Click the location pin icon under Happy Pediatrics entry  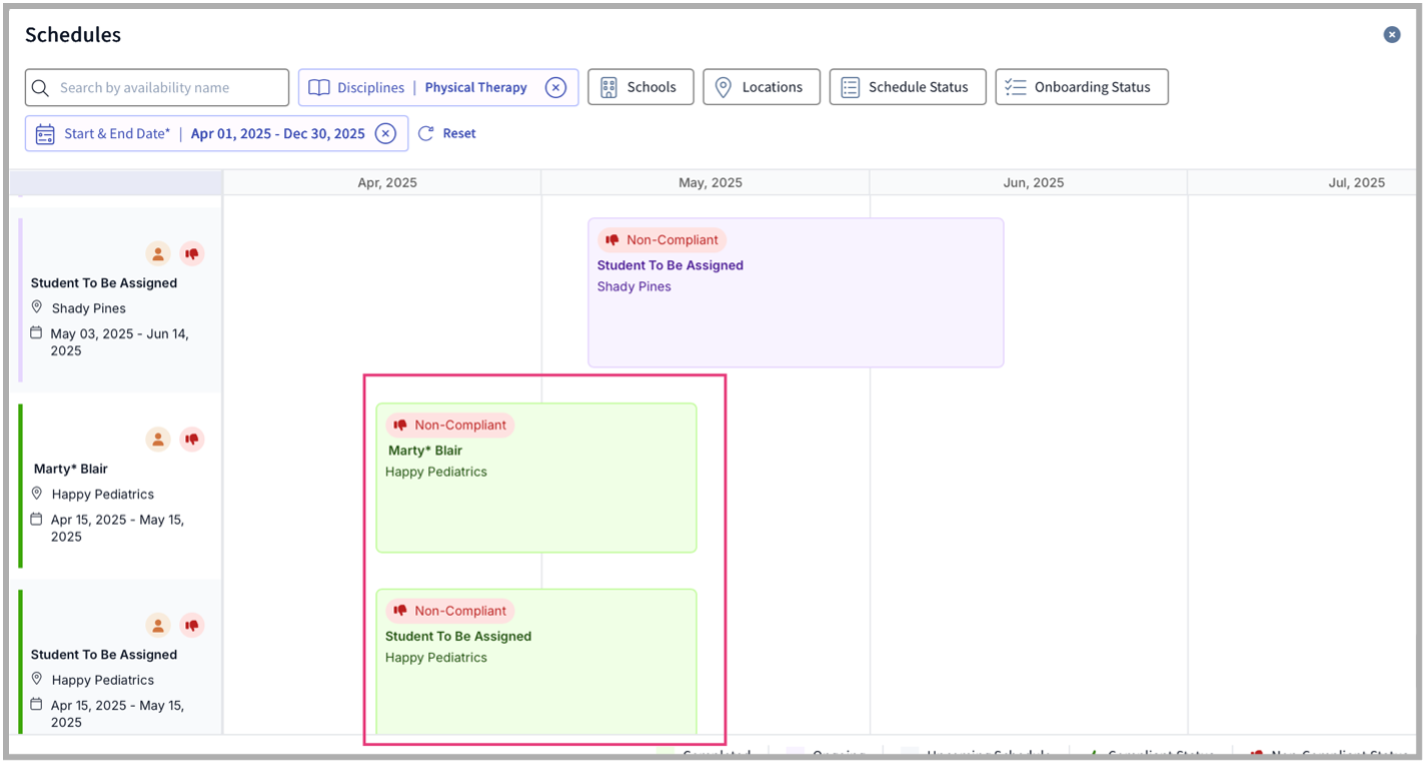click(38, 493)
